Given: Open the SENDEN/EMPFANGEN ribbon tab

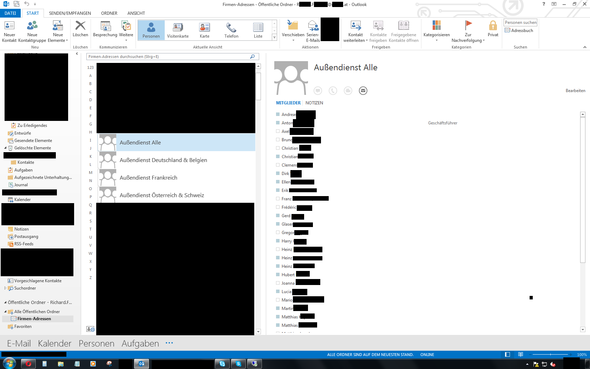Looking at the screenshot, I should [x=70, y=13].
